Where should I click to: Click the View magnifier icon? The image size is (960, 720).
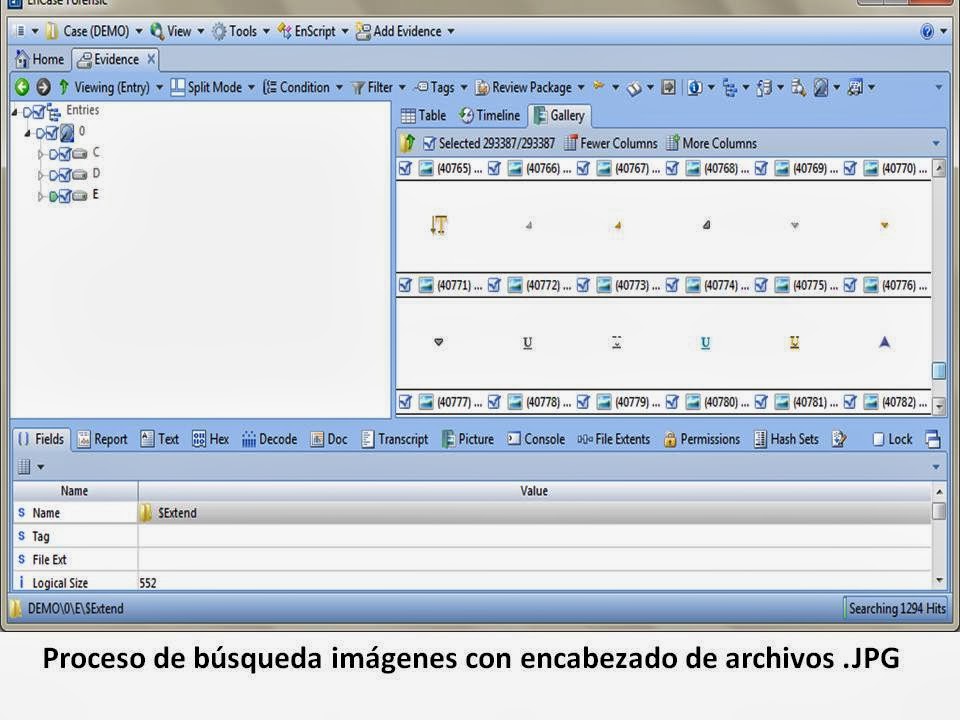pyautogui.click(x=157, y=31)
